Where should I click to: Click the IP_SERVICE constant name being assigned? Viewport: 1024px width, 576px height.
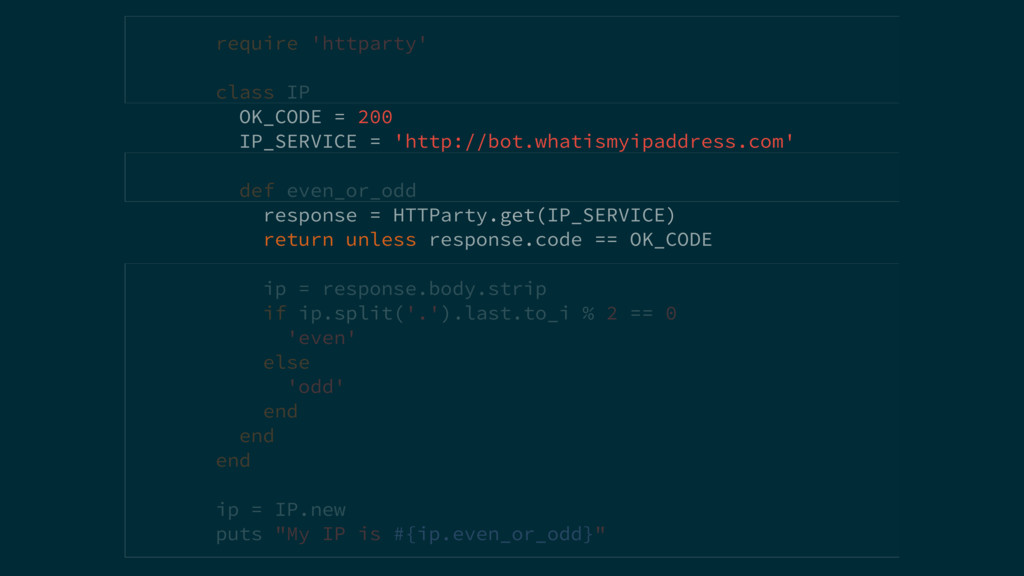click(x=298, y=141)
